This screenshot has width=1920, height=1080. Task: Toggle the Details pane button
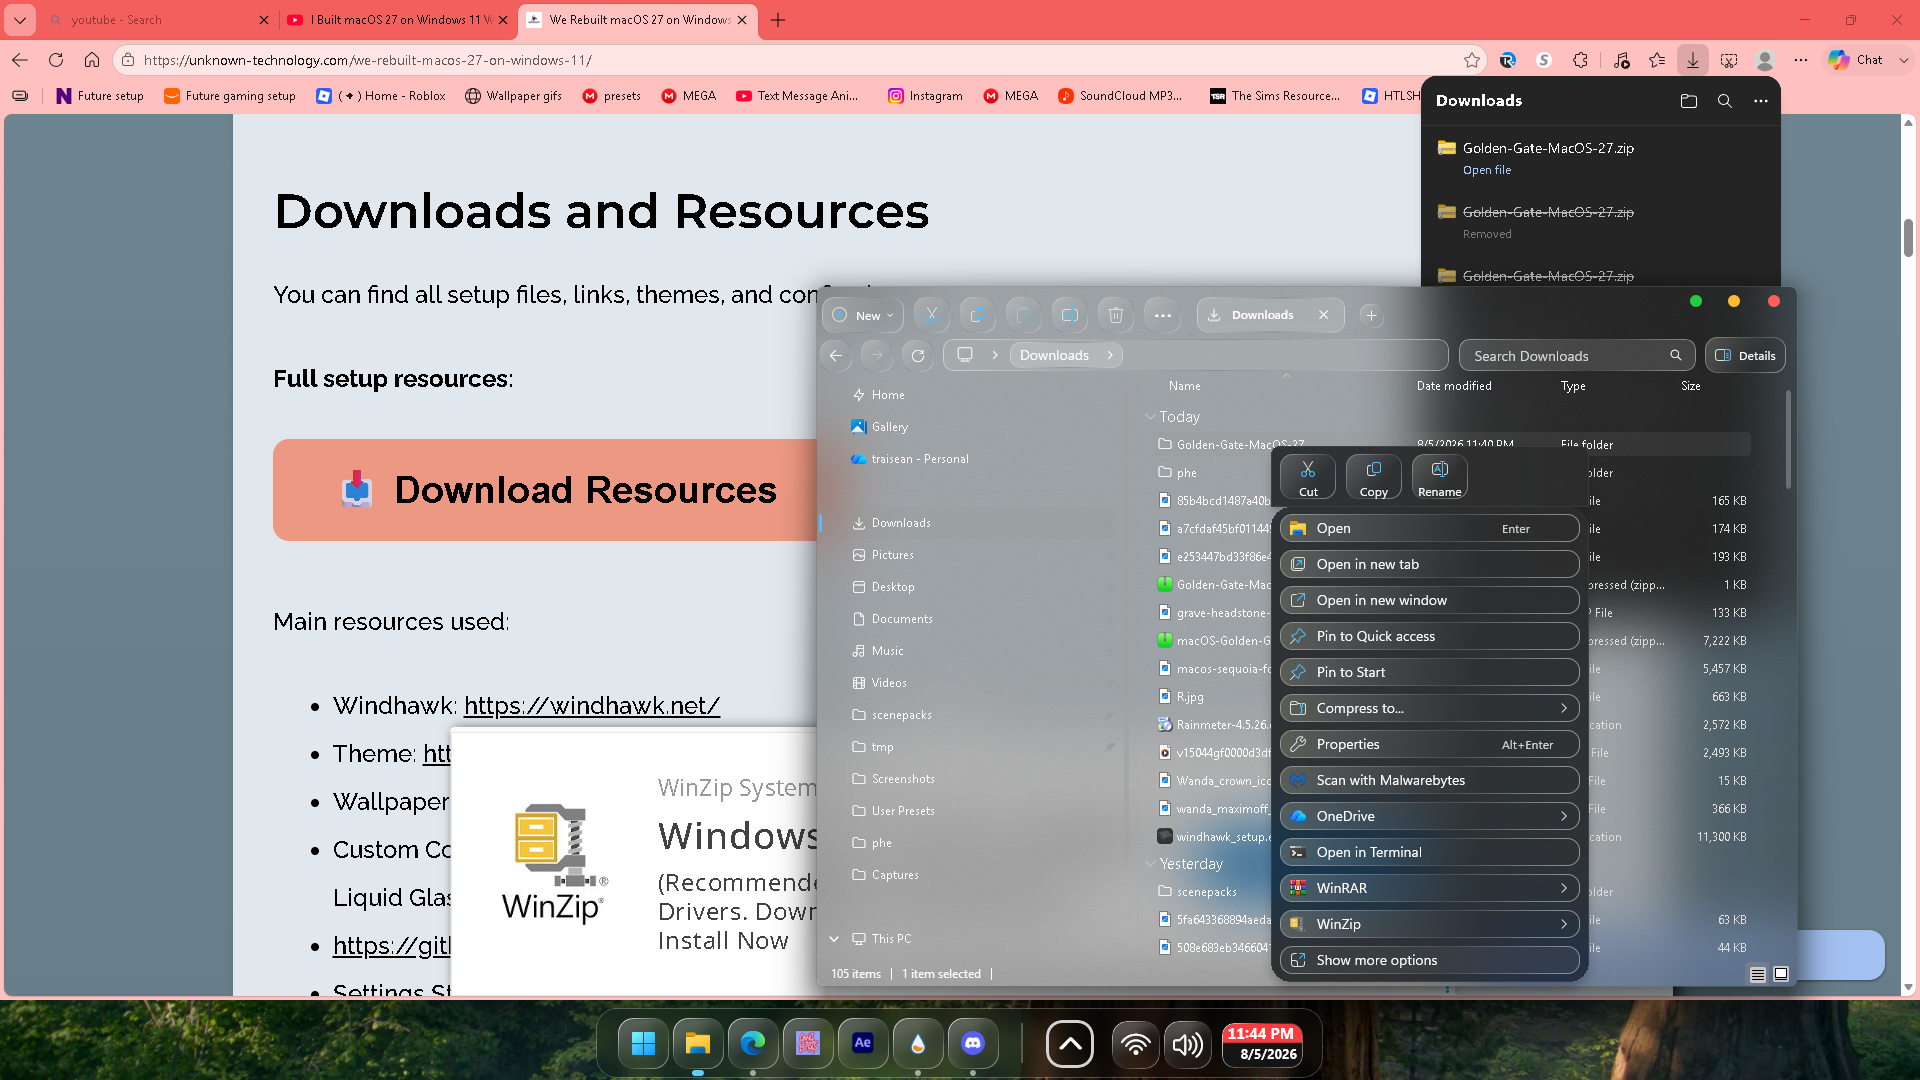1745,356
